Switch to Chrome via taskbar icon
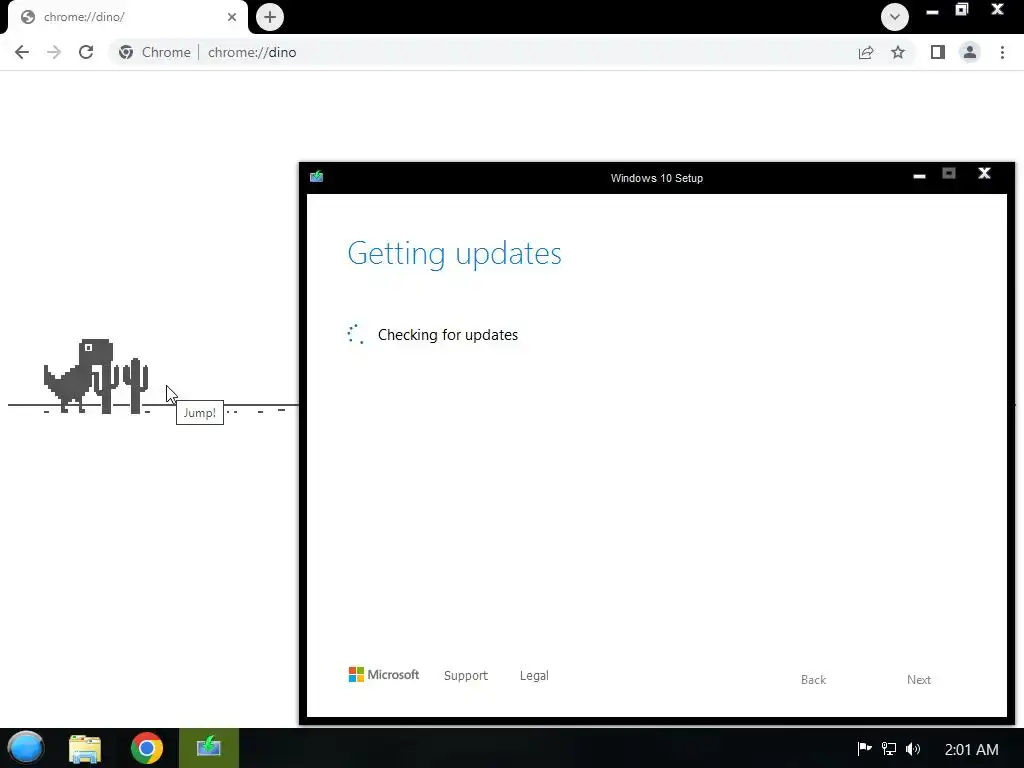Viewport: 1024px width, 768px height. tap(147, 748)
